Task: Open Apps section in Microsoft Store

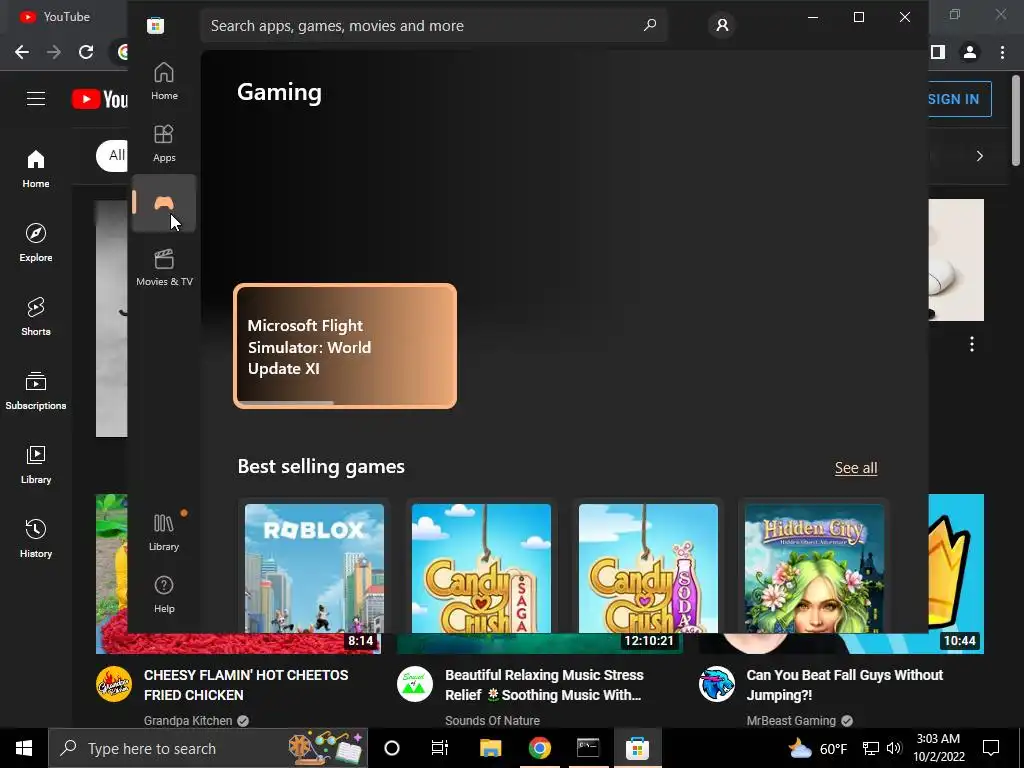Action: tap(164, 143)
